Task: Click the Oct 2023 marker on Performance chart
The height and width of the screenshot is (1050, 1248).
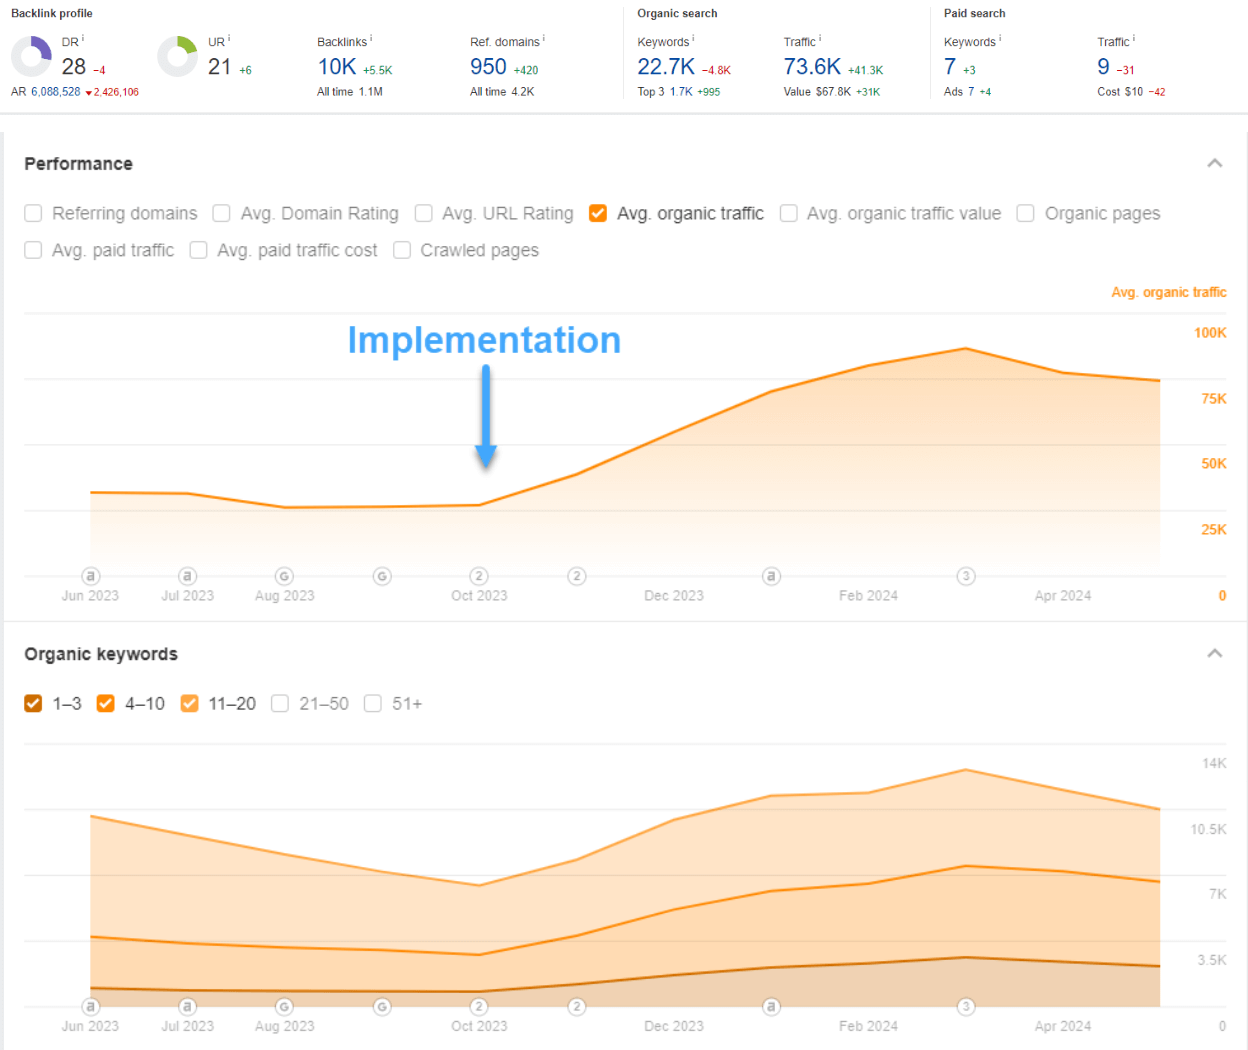Action: coord(479,576)
